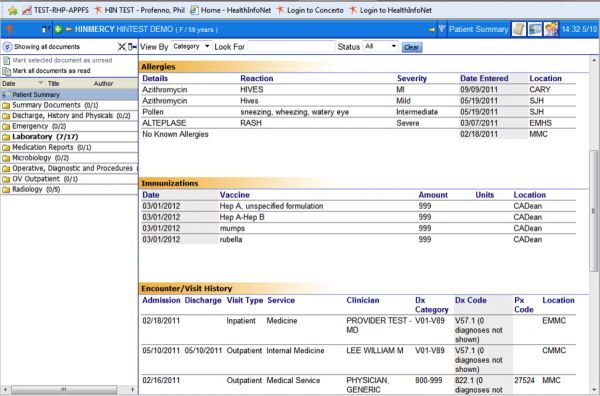Sort documents by the Date column header
This screenshot has height=396, width=600.
coord(23,83)
